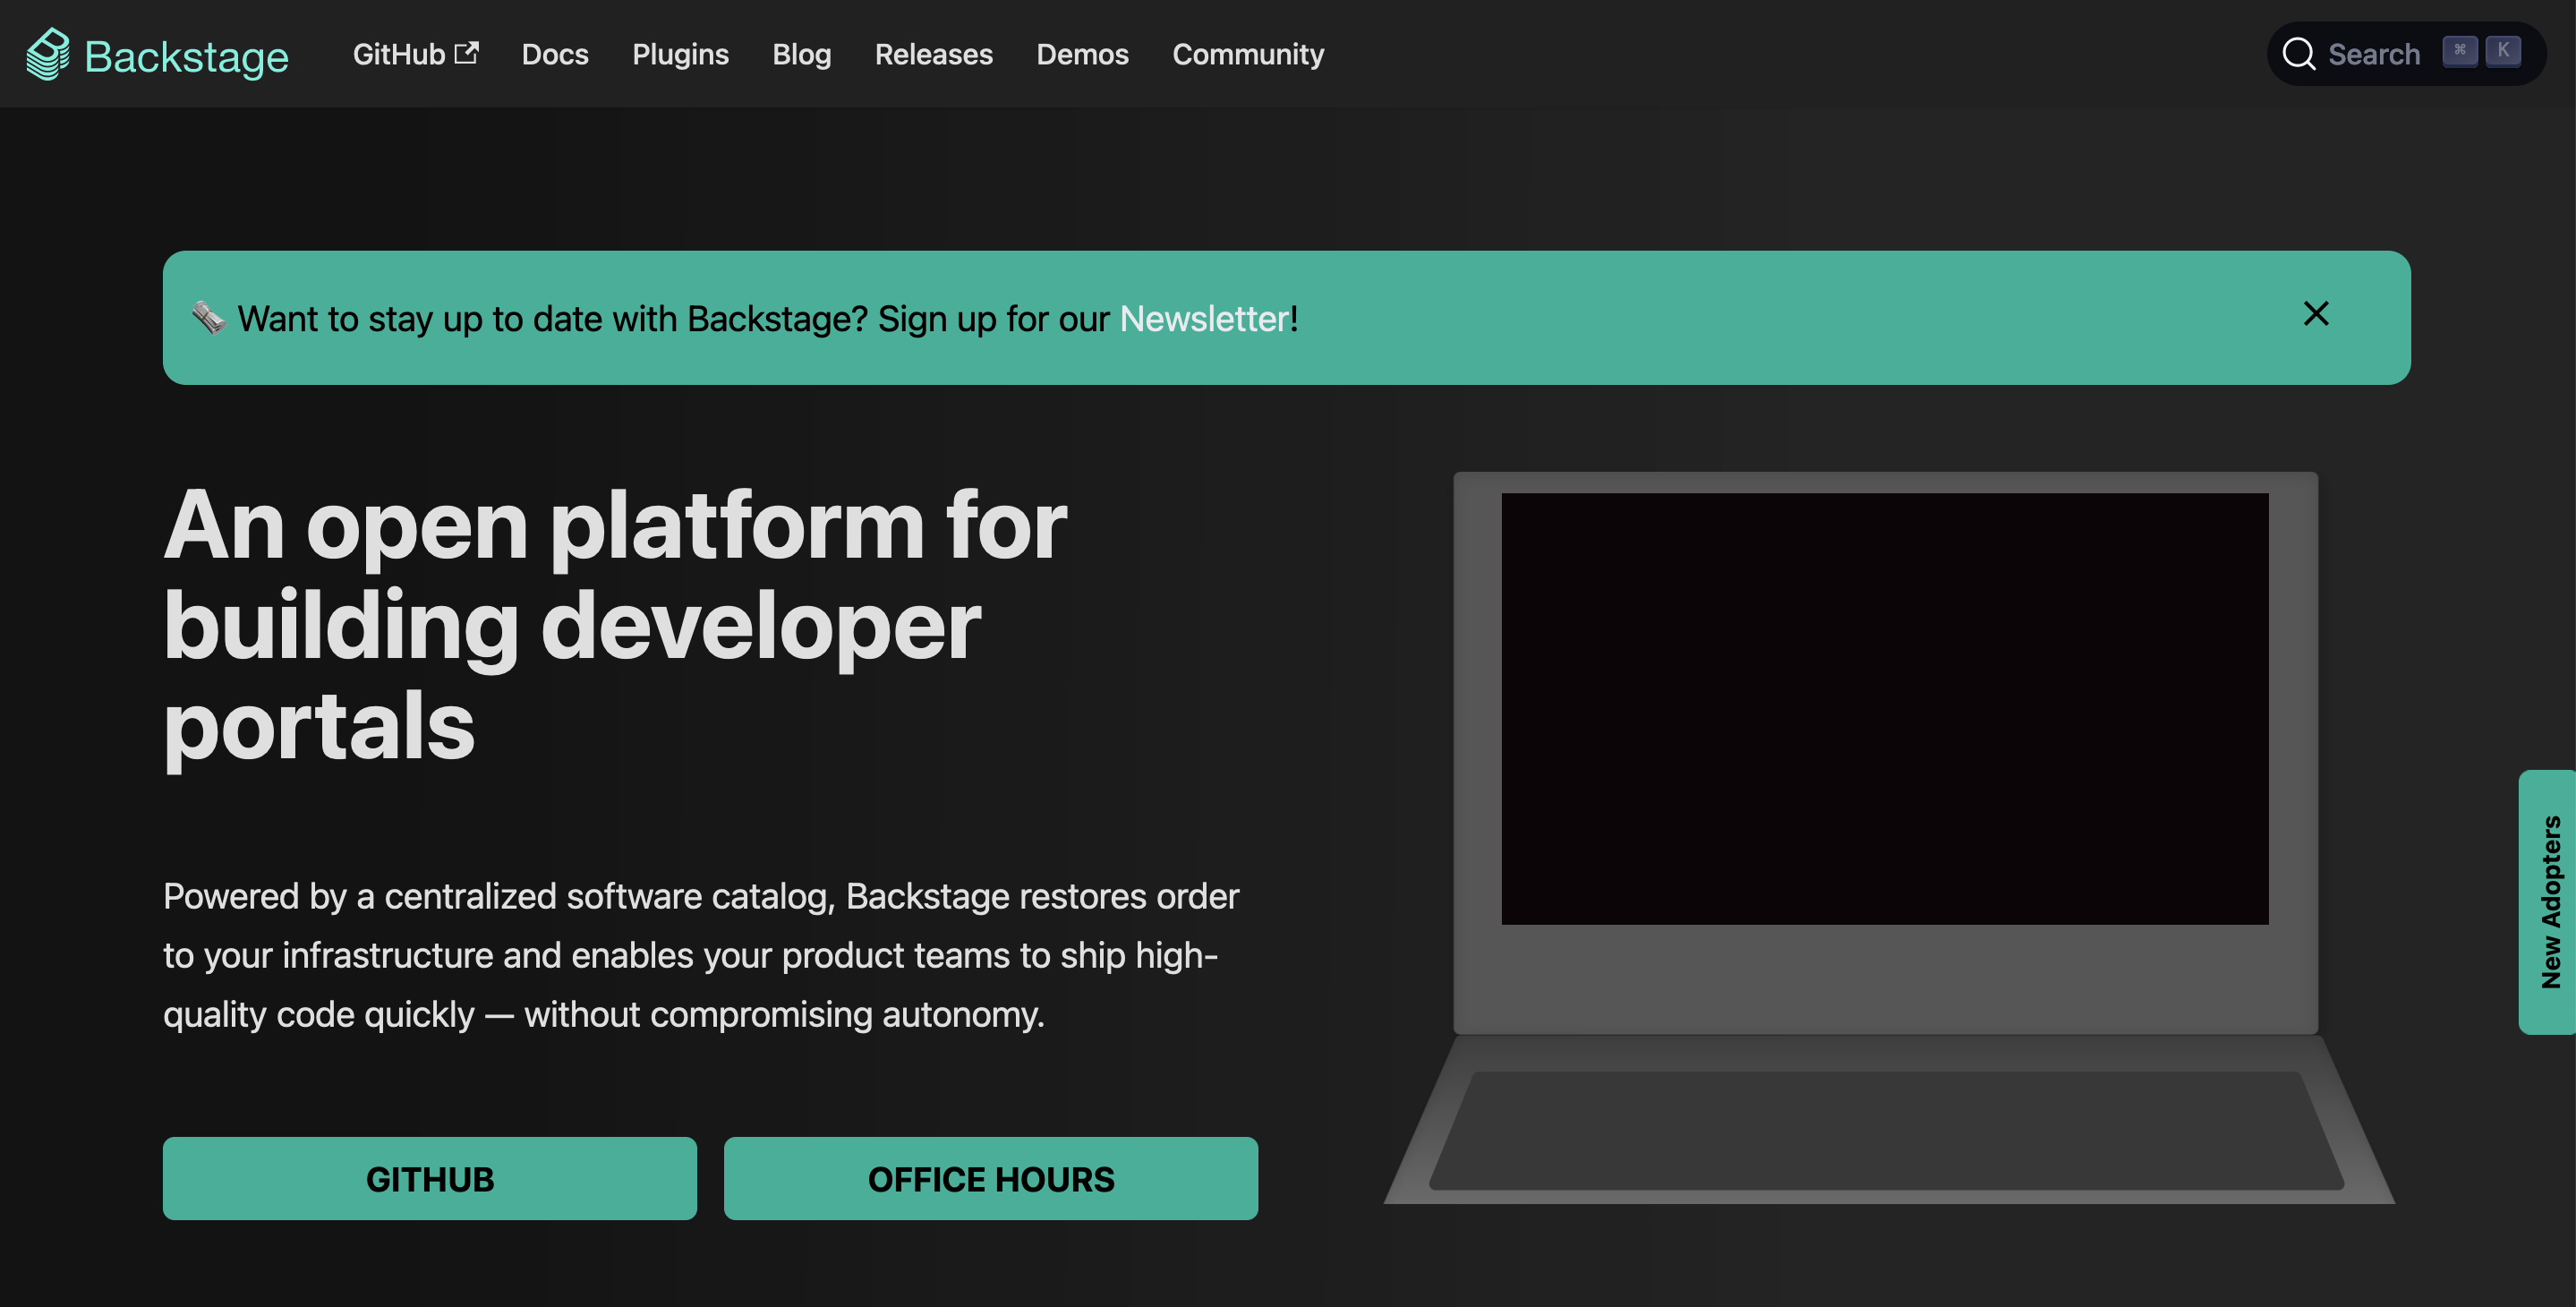Screen dimensions: 2576x1307
Task: Select the Community nav item
Action: pos(1247,54)
